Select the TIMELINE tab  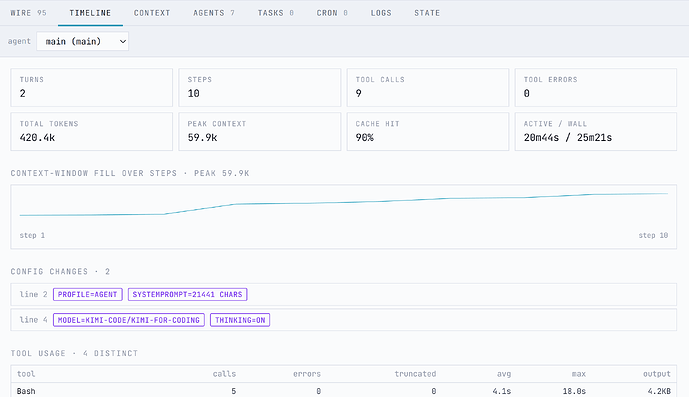click(90, 13)
